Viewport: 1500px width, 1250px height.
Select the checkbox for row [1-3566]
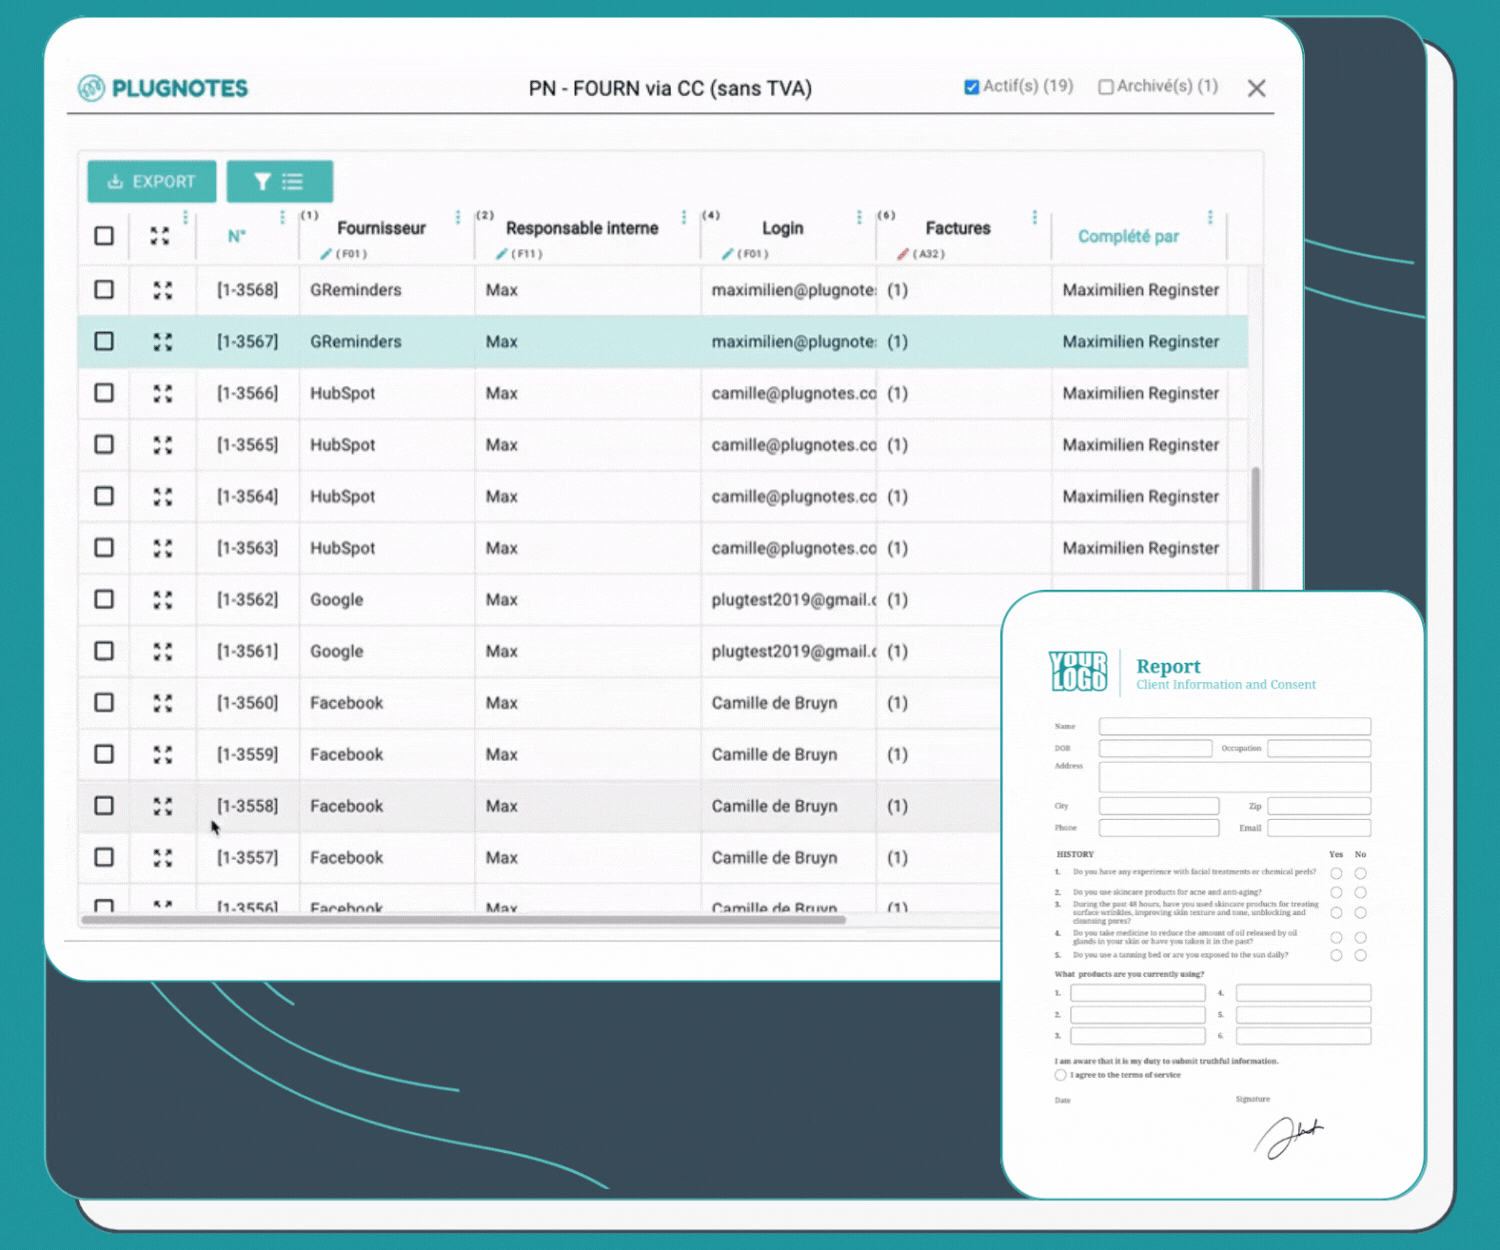pos(104,393)
